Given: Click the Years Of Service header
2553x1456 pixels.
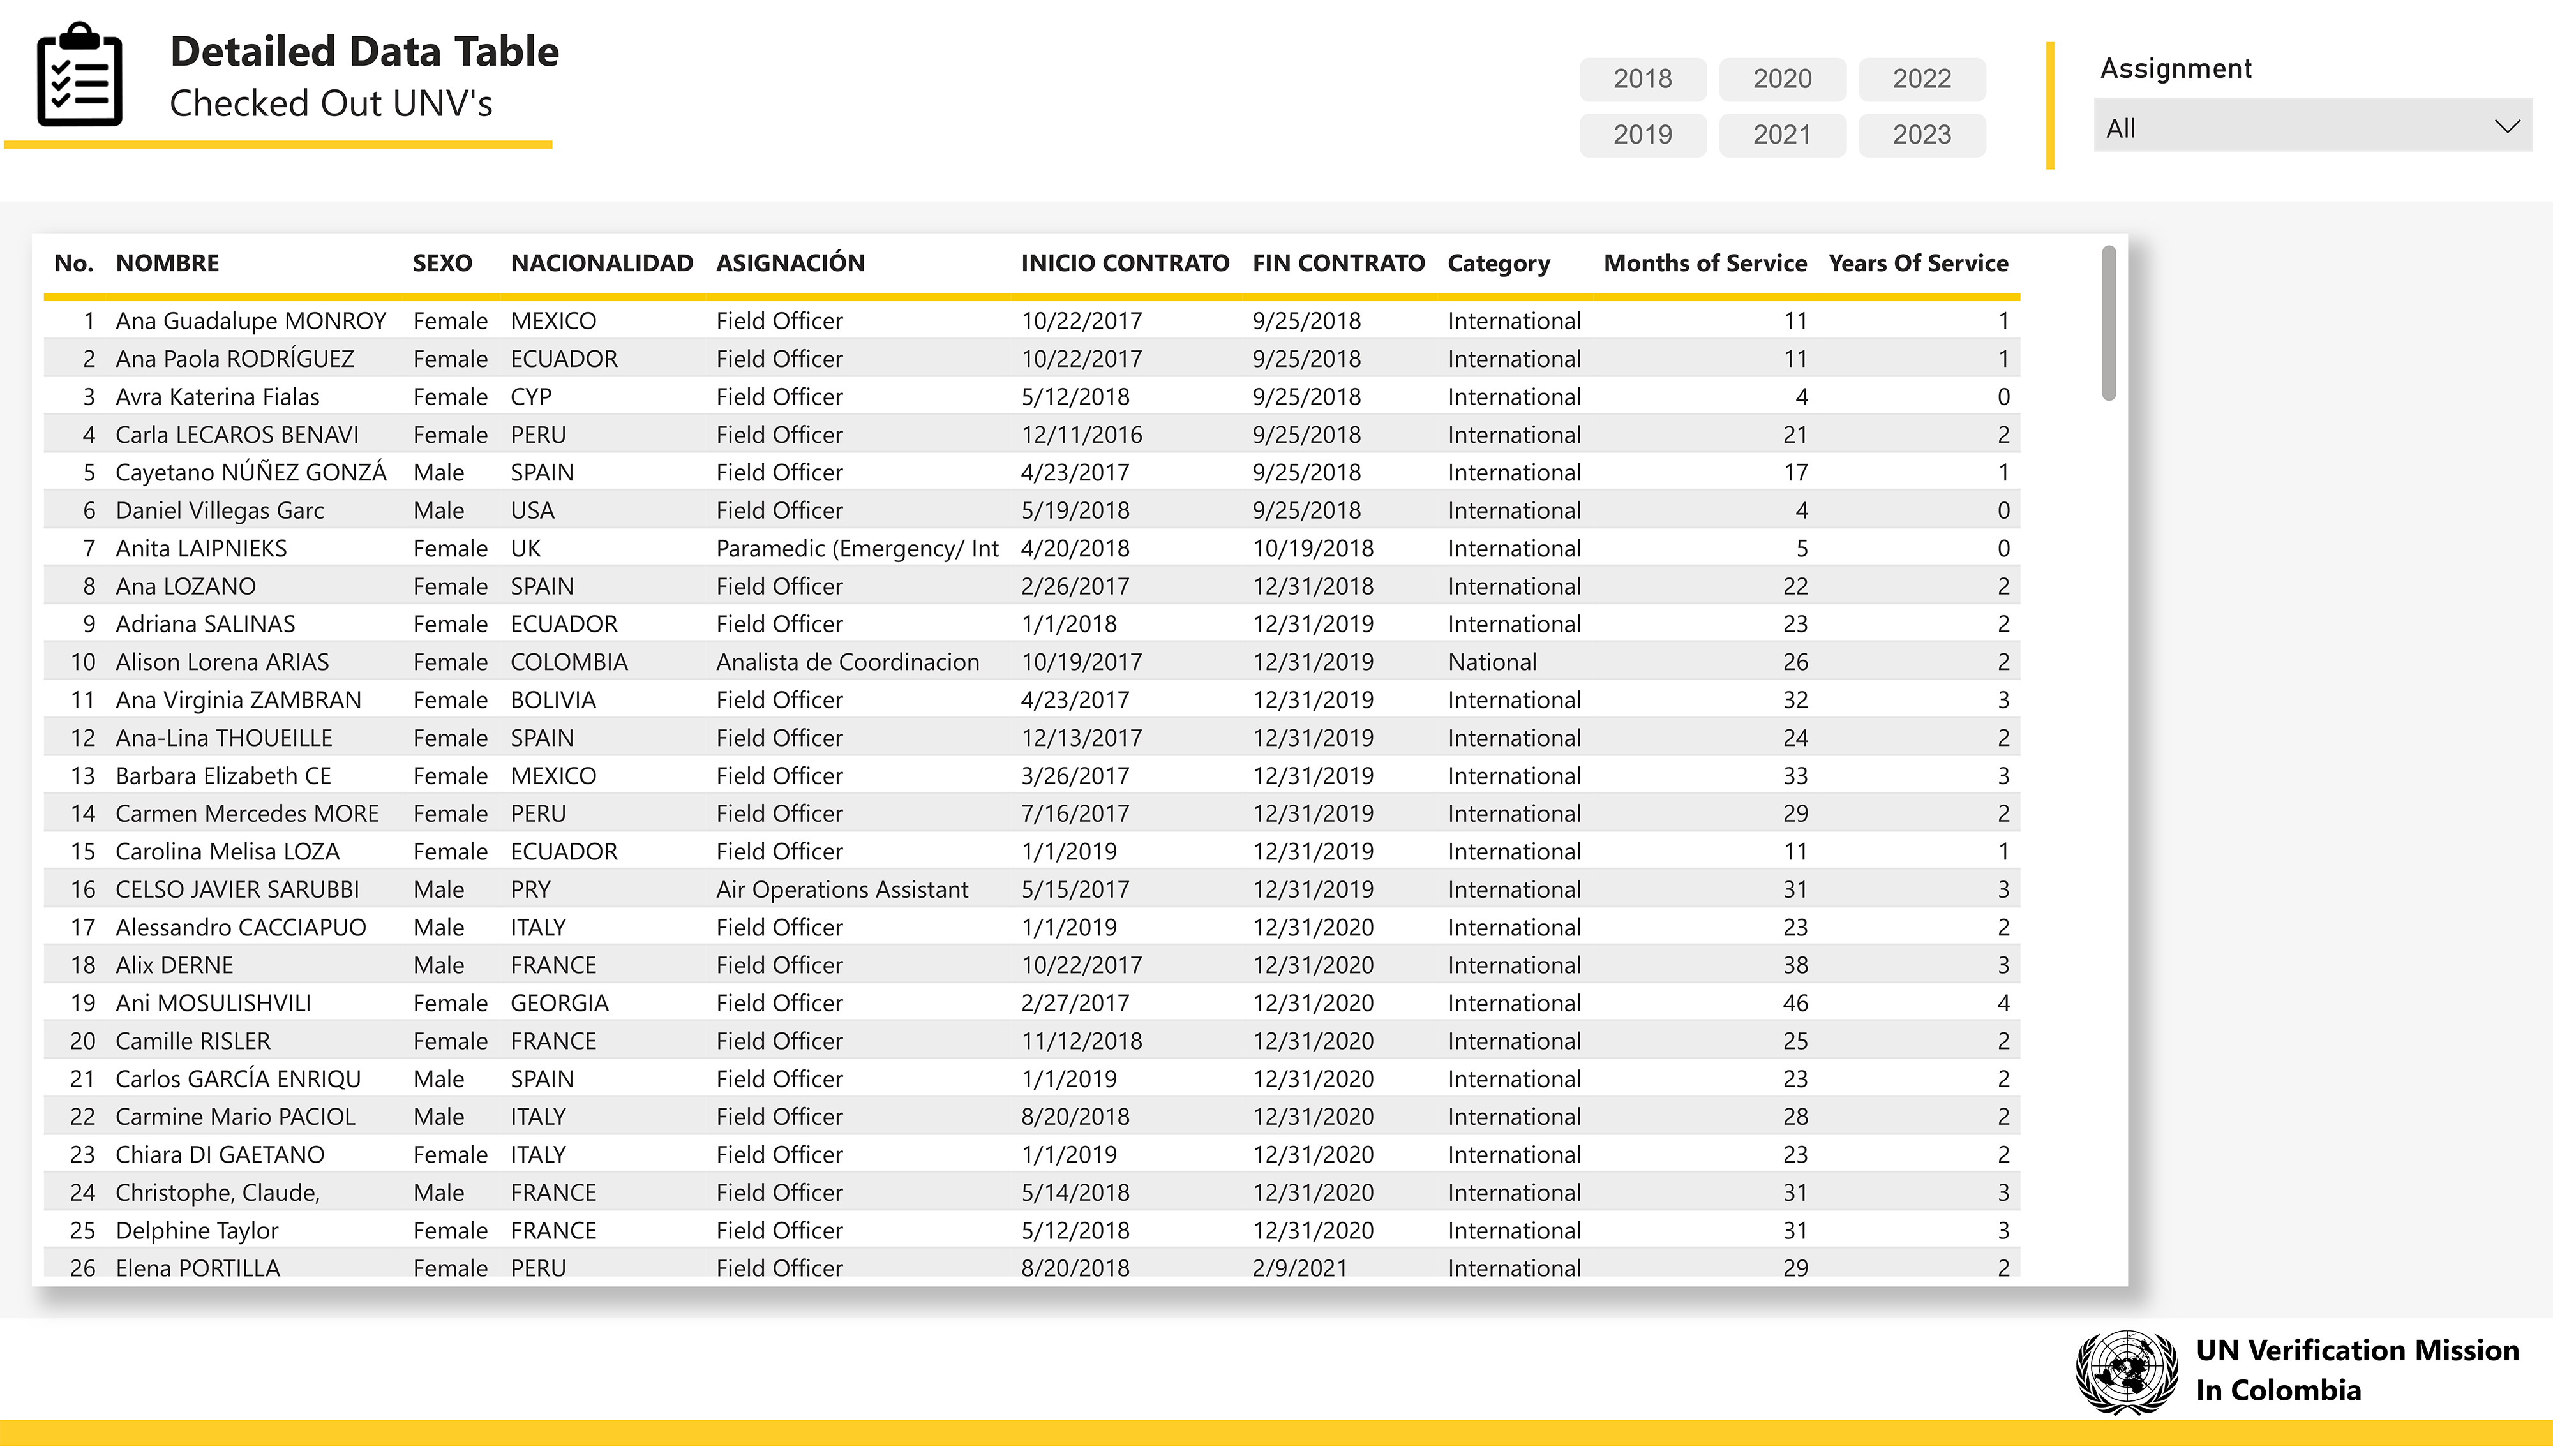Looking at the screenshot, I should click(1917, 263).
